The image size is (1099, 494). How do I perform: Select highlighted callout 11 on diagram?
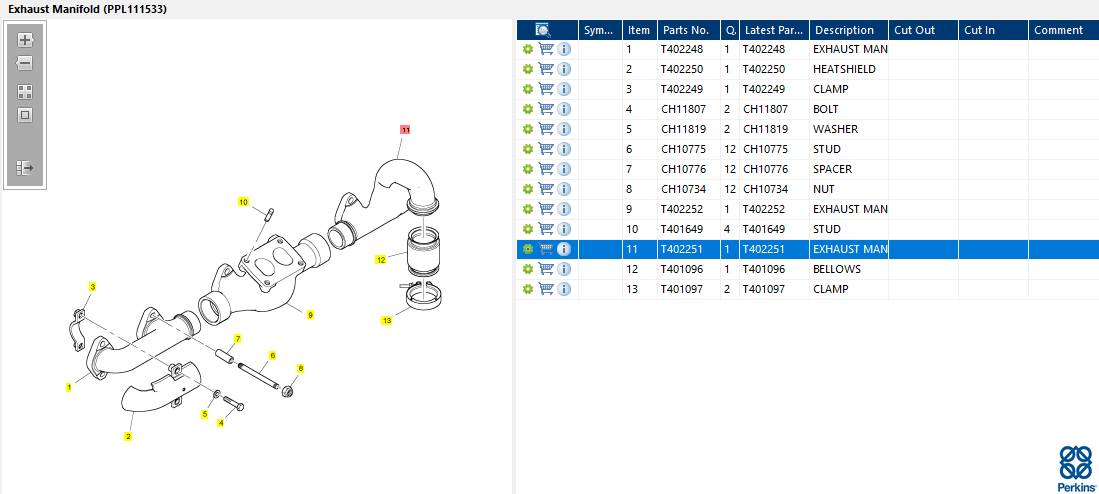[x=405, y=130]
